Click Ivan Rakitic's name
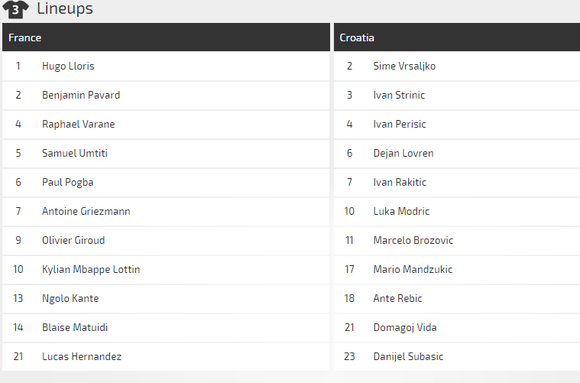This screenshot has width=580, height=383. click(x=399, y=182)
